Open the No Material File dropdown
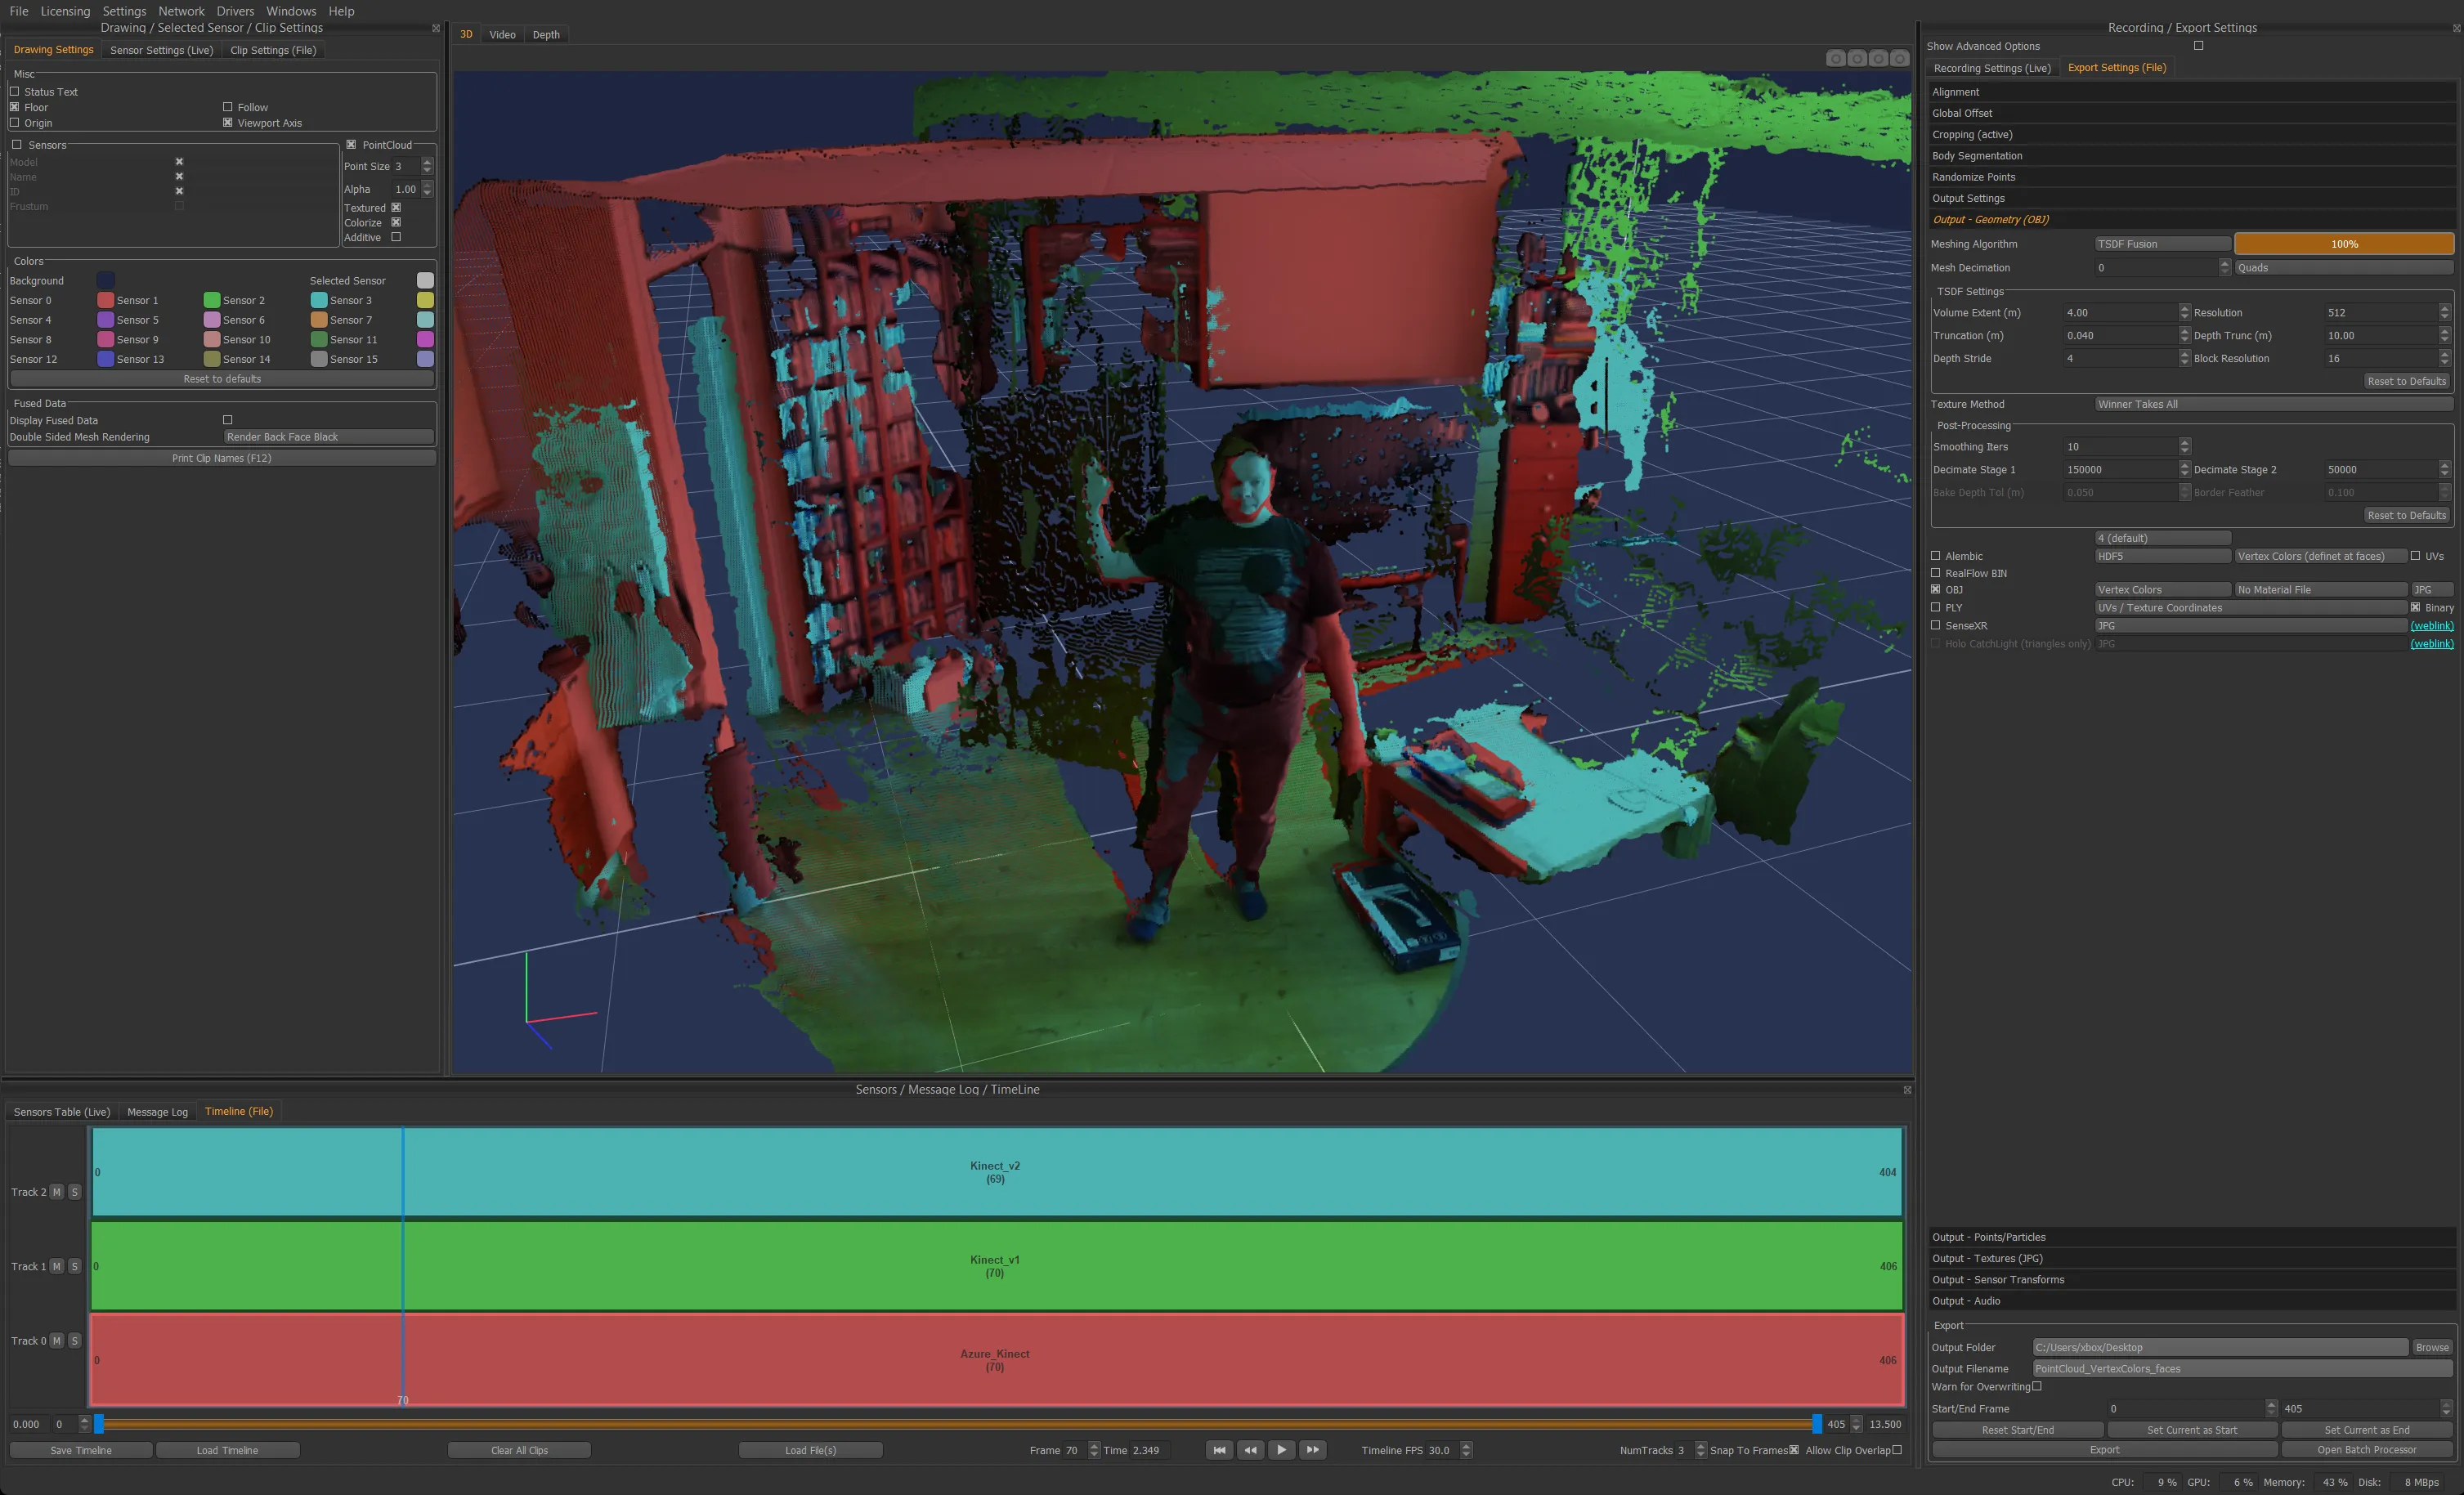This screenshot has height=1495, width=2464. point(2321,590)
